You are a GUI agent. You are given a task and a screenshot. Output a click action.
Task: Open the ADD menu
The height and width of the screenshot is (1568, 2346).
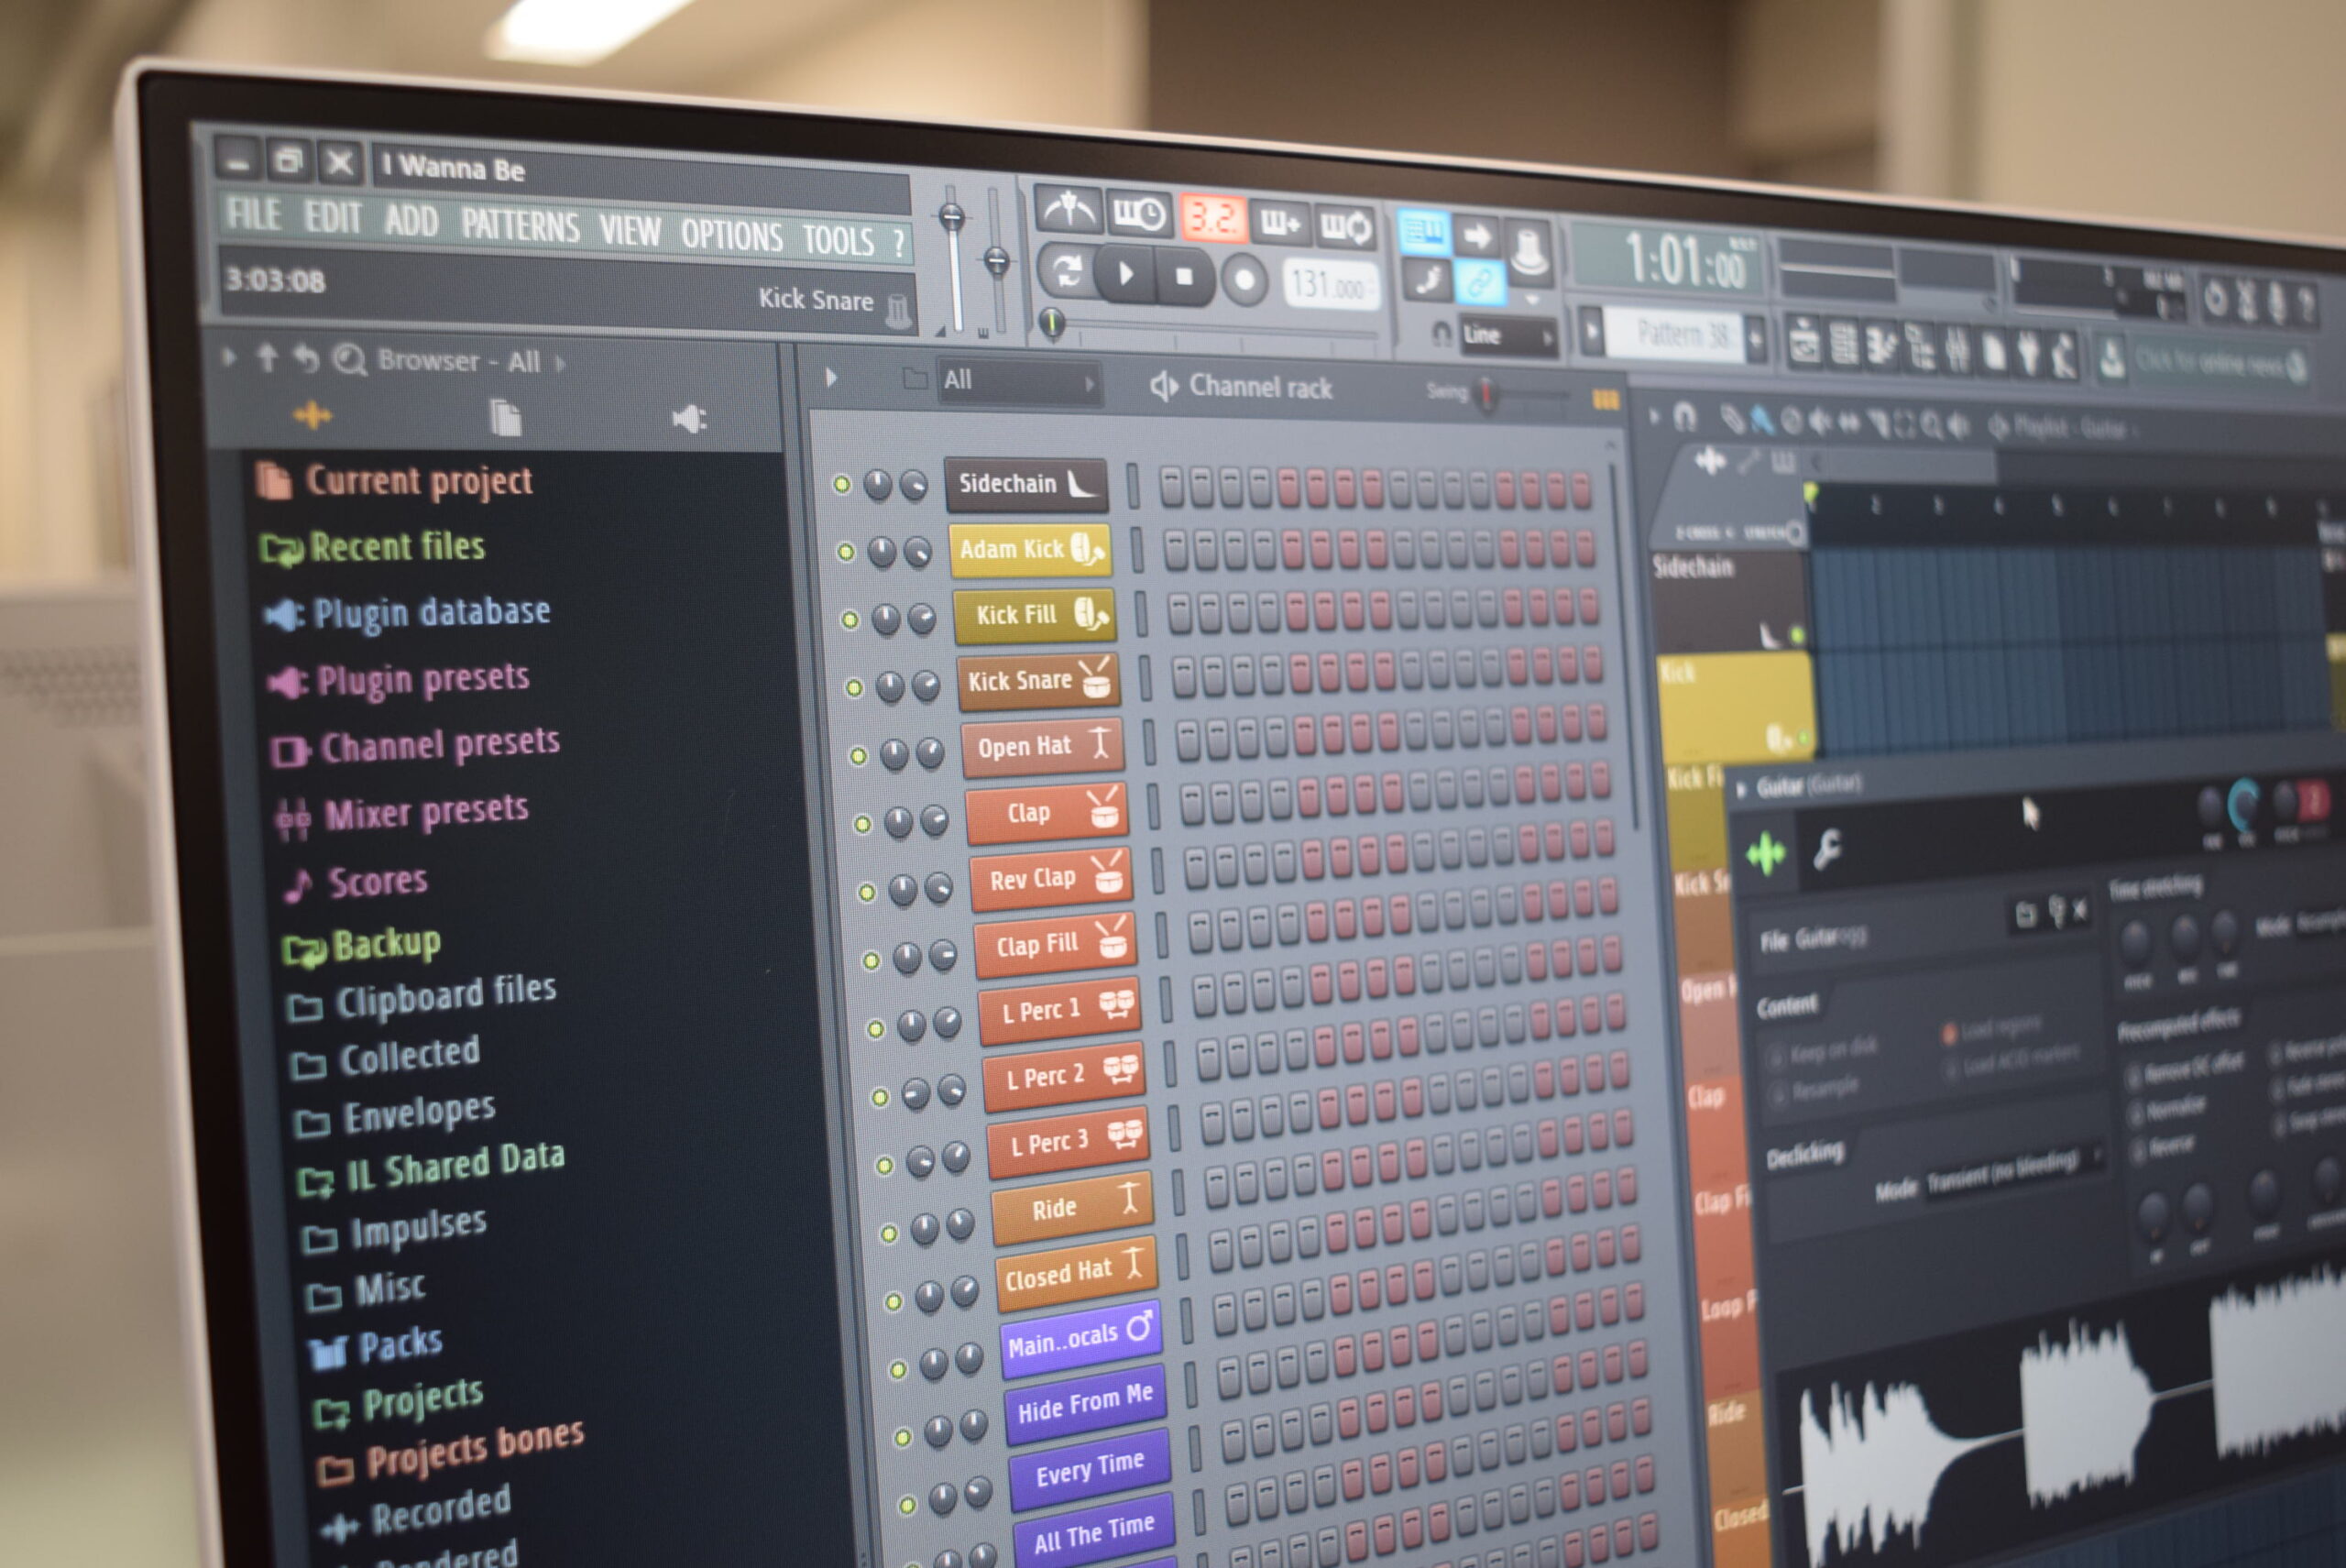tap(411, 220)
